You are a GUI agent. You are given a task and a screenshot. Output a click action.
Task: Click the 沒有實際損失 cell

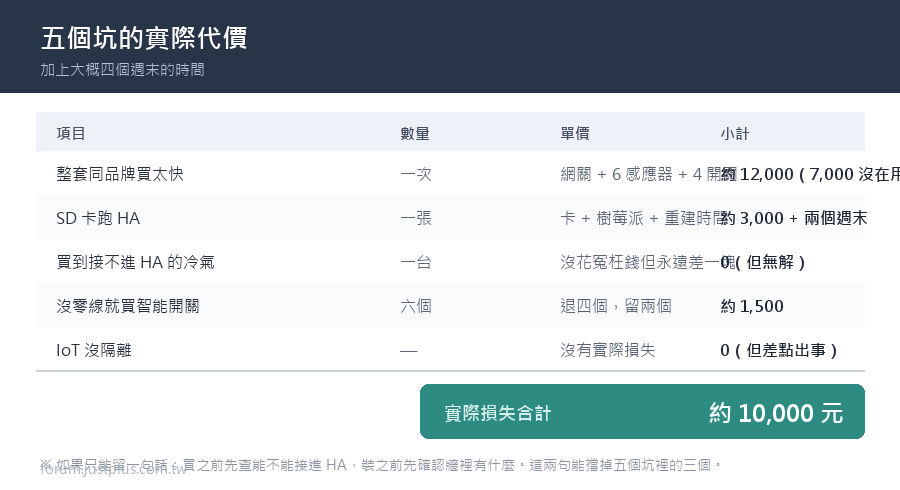coord(608,350)
